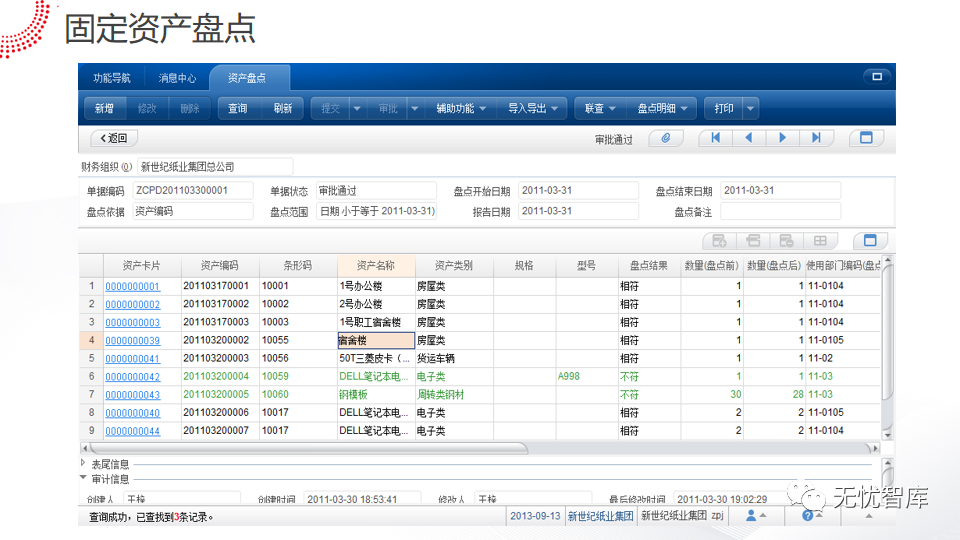Select the 宿舍楼 asset name cell
This screenshot has height=540, width=960.
coord(376,340)
